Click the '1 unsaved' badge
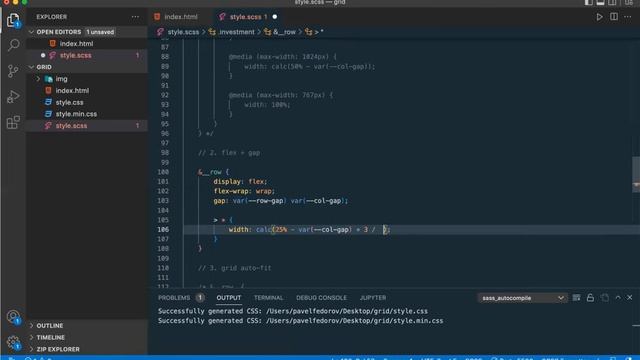 [100, 32]
